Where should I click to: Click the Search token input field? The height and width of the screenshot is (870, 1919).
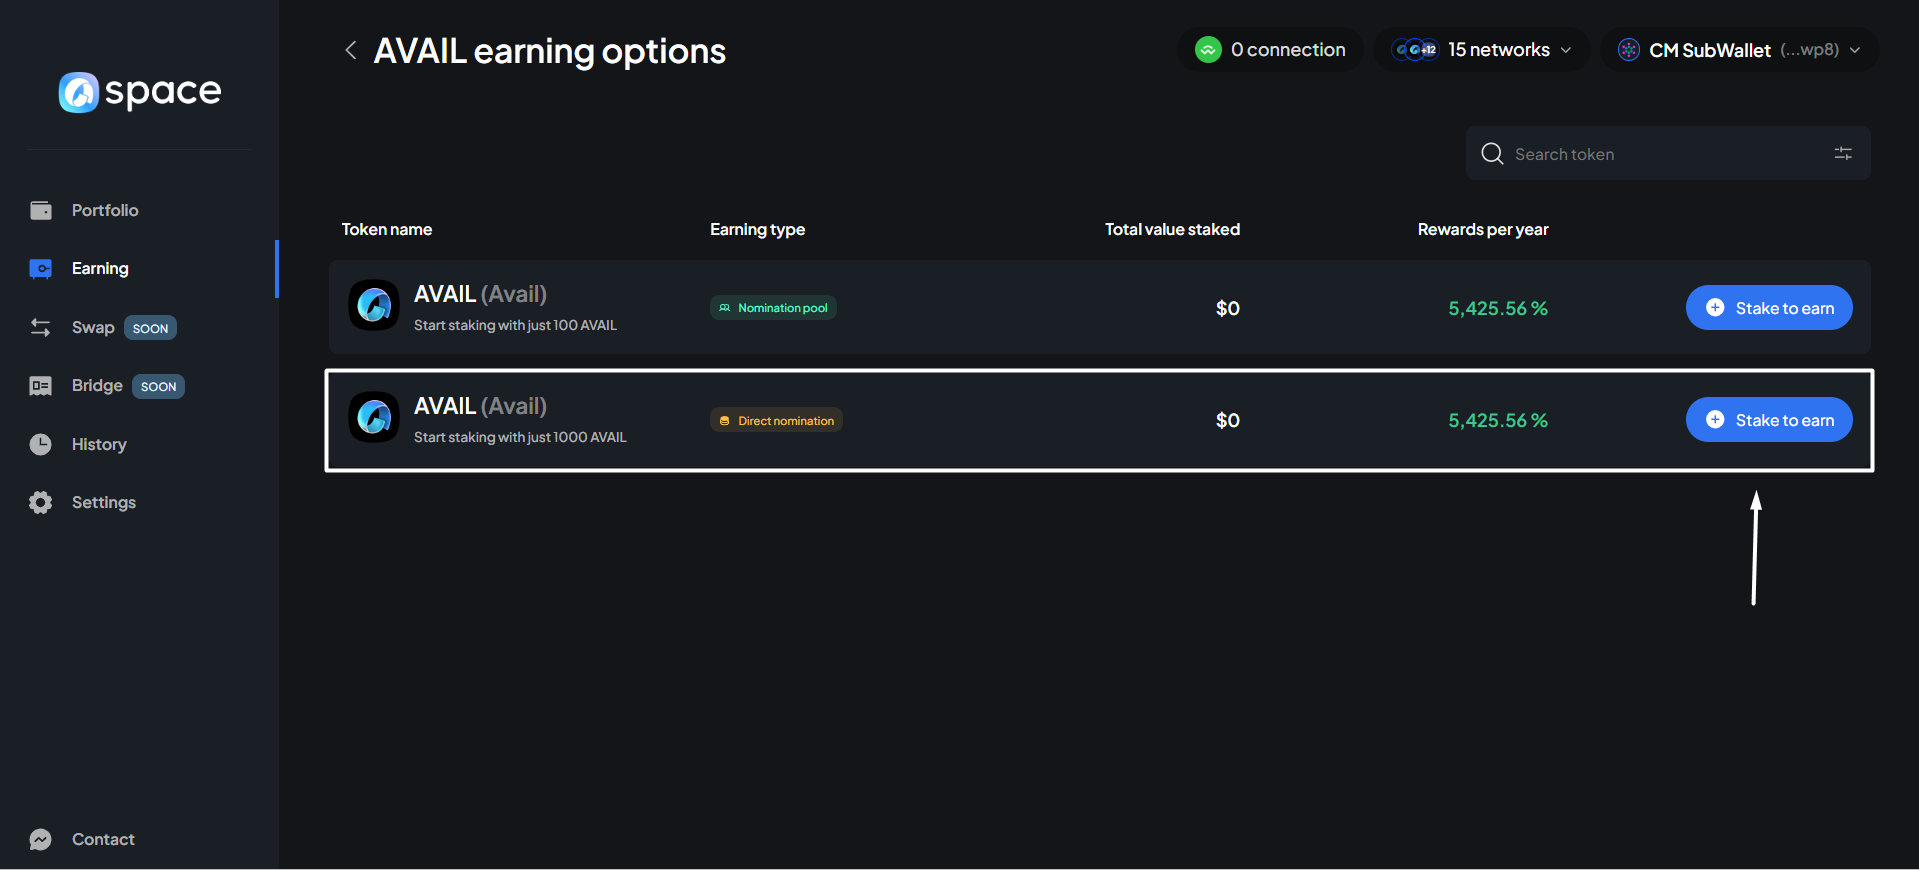[1660, 154]
